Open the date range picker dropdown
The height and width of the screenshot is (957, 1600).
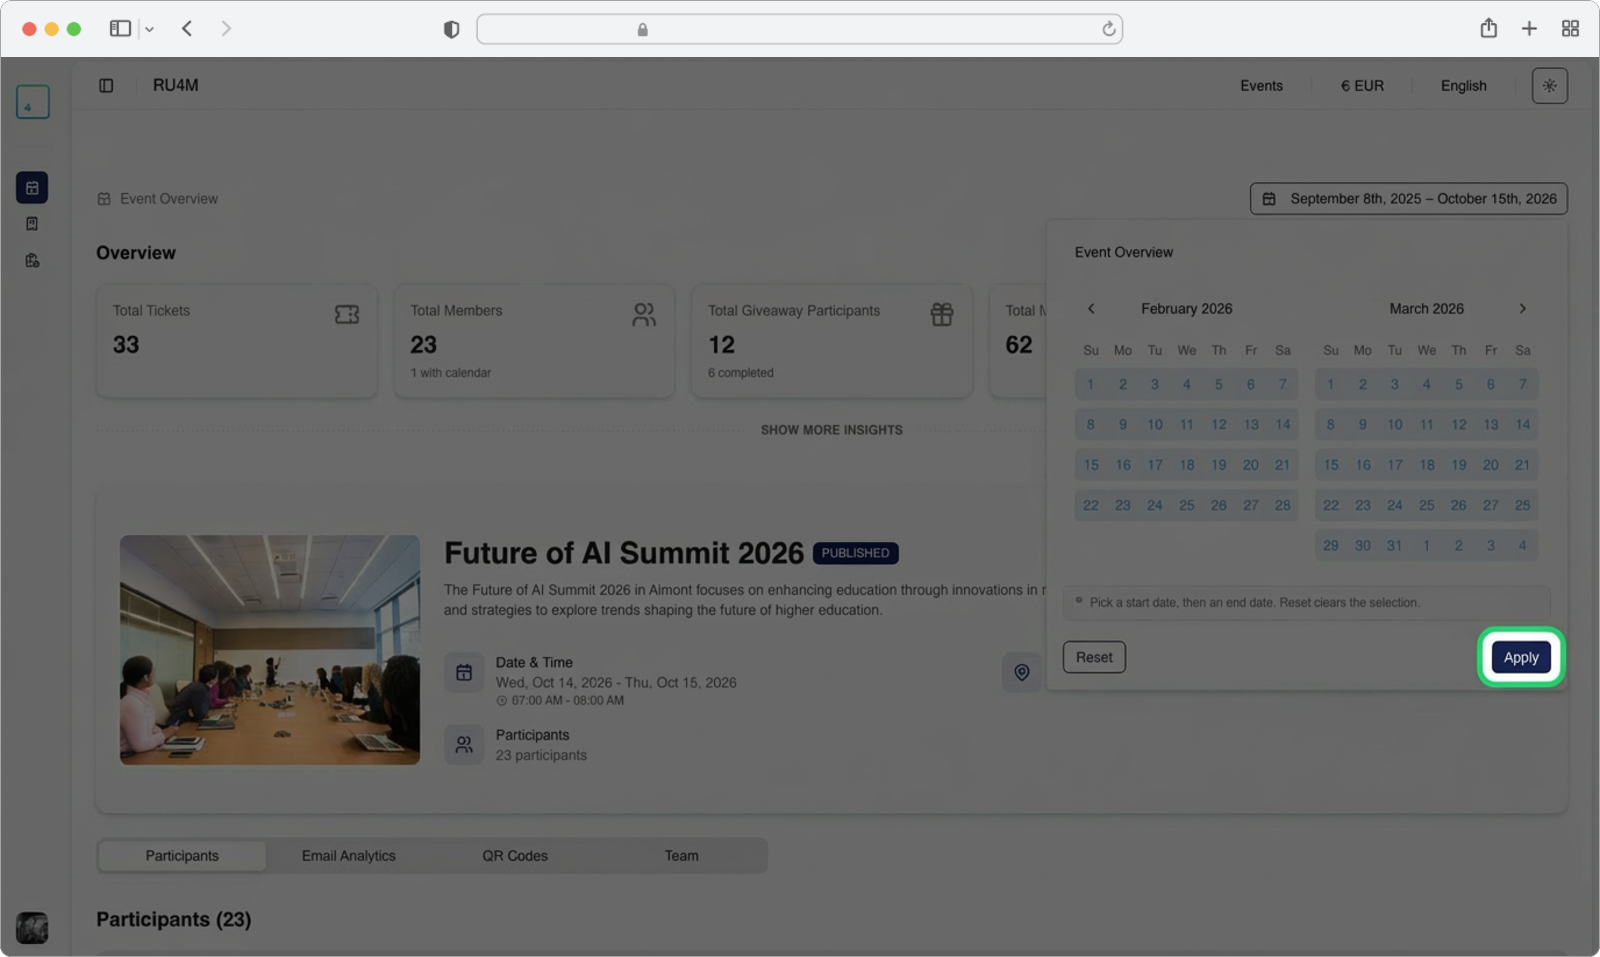[1408, 199]
